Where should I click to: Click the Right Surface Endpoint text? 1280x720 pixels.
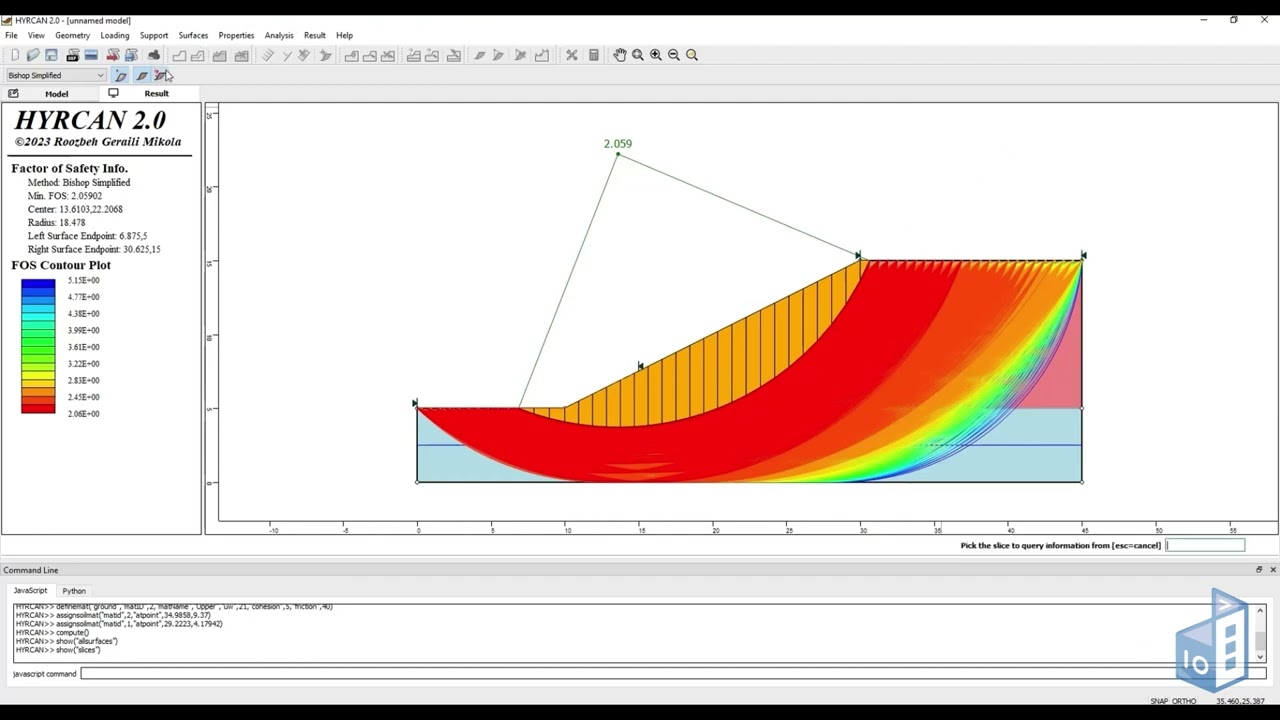click(94, 249)
